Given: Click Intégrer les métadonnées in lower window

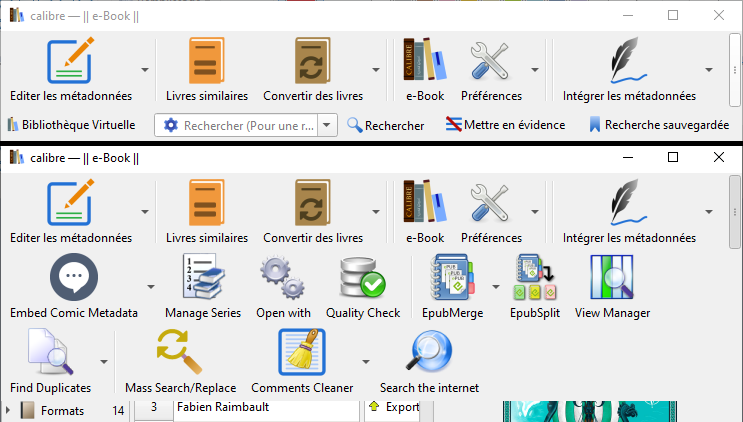Looking at the screenshot, I should (629, 212).
